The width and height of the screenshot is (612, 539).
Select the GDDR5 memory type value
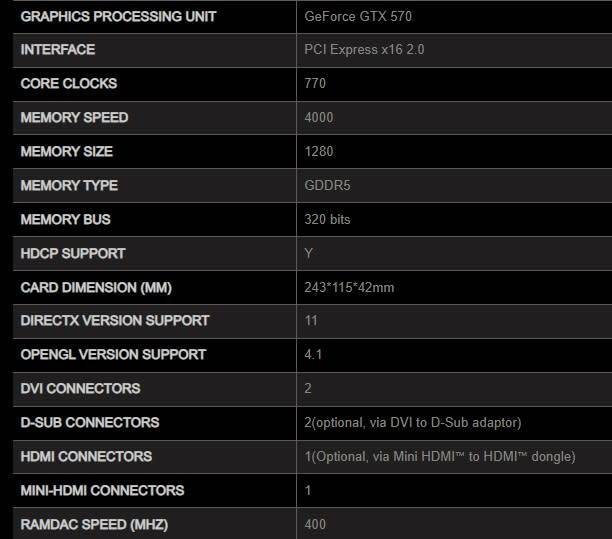pos(327,186)
